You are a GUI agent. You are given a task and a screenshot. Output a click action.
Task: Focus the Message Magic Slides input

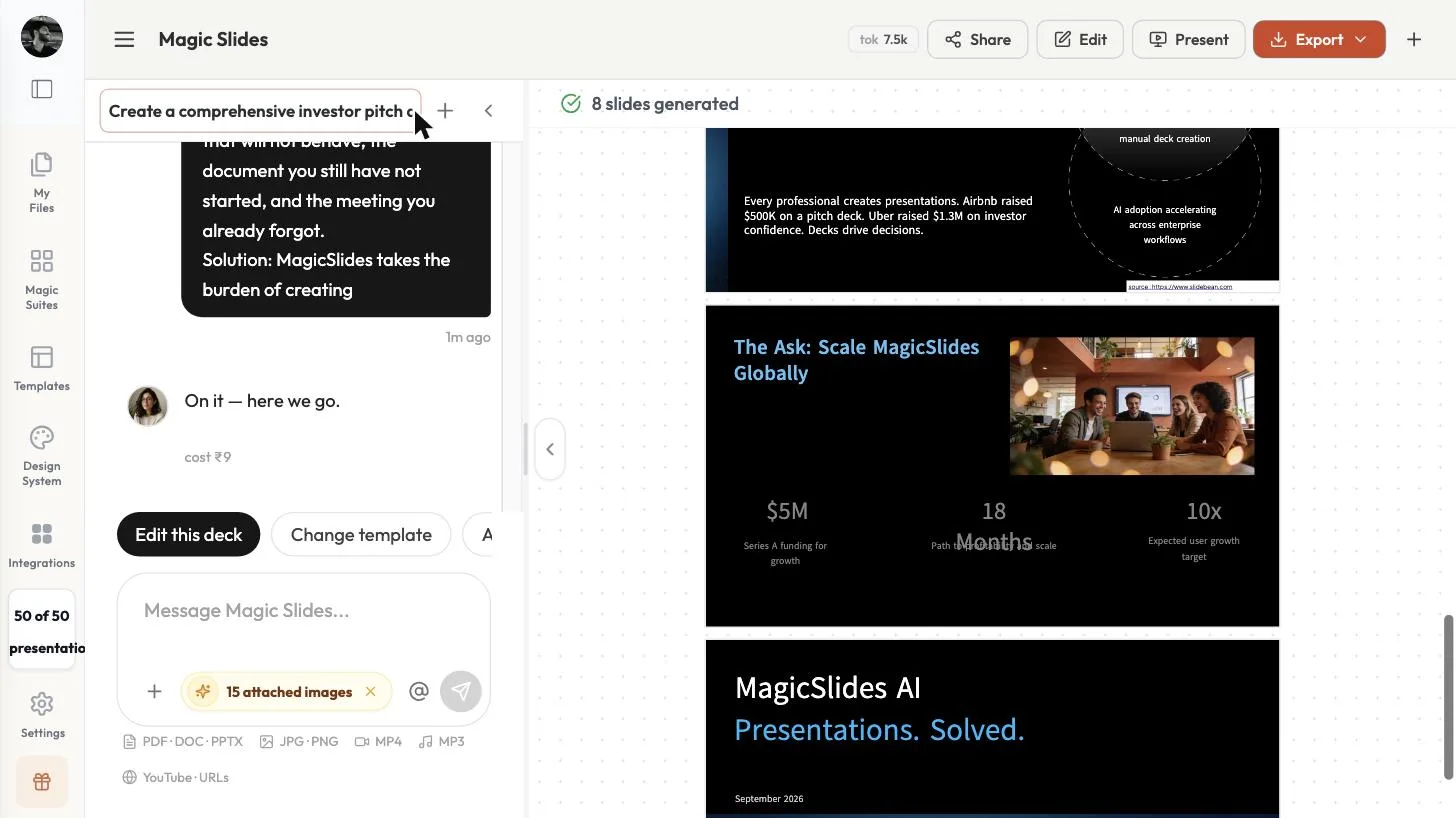point(304,611)
